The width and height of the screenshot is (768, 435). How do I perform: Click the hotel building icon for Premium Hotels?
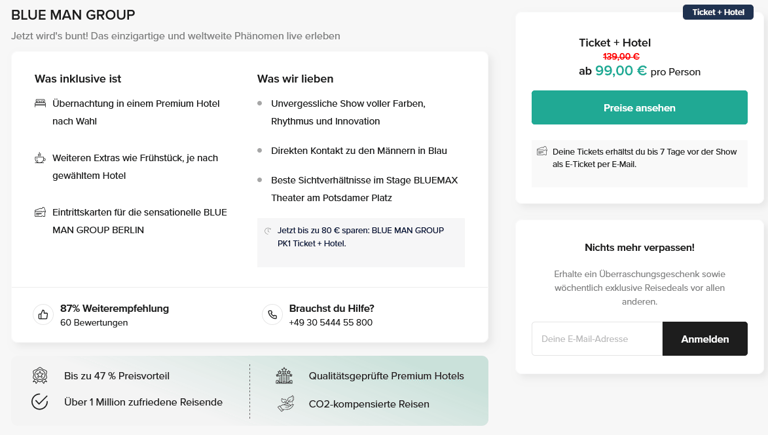pyautogui.click(x=284, y=376)
